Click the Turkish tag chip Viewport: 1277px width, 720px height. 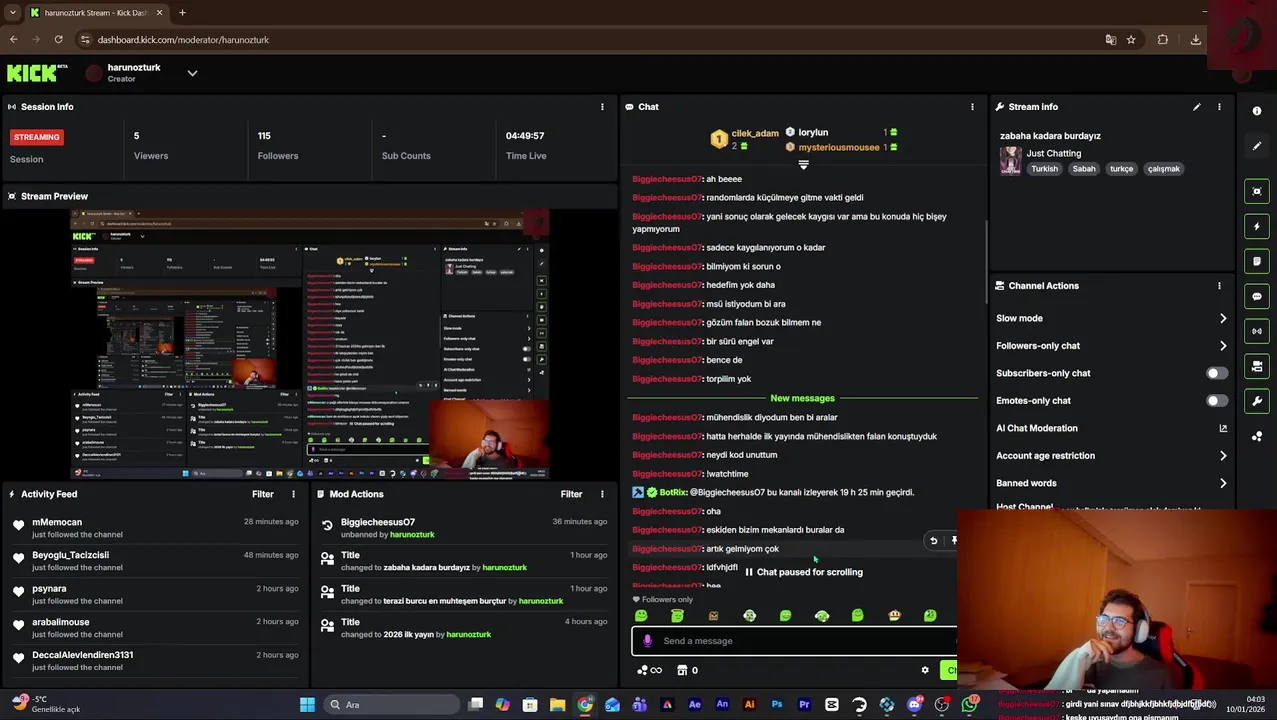(1044, 169)
